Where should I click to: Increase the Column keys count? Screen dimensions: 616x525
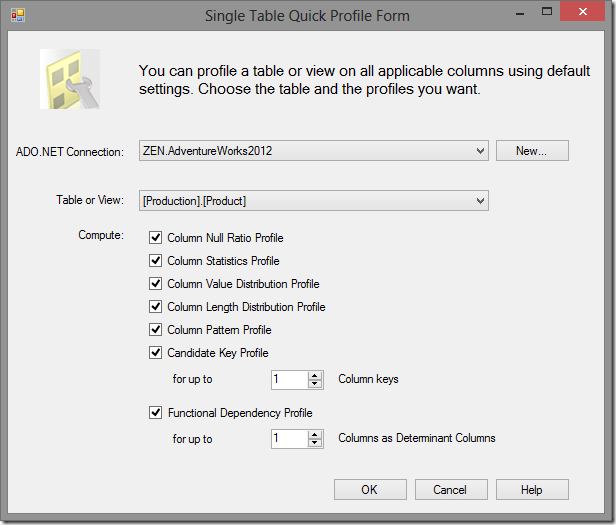[315, 376]
